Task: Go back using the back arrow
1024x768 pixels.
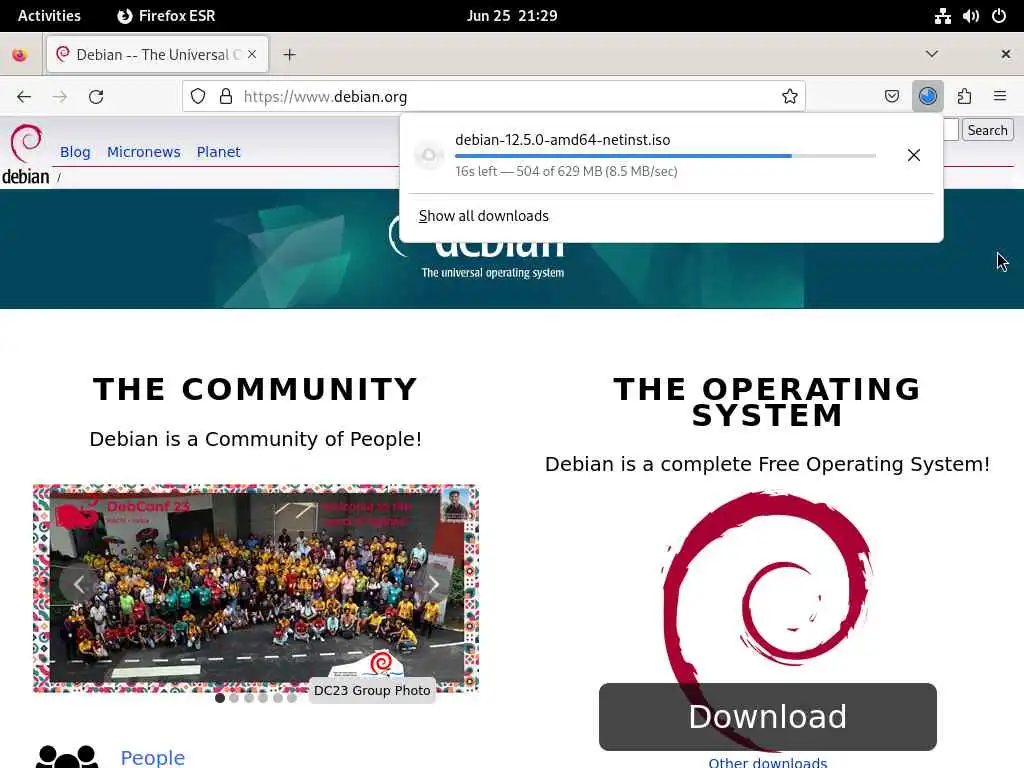Action: coord(24,97)
